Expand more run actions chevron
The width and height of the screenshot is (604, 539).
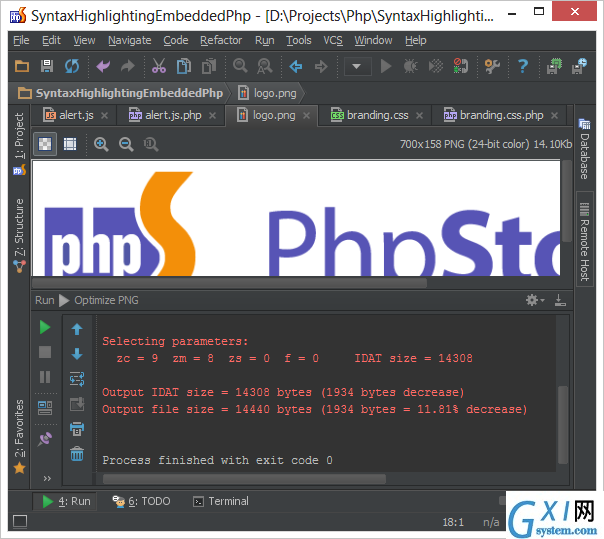pos(47,479)
